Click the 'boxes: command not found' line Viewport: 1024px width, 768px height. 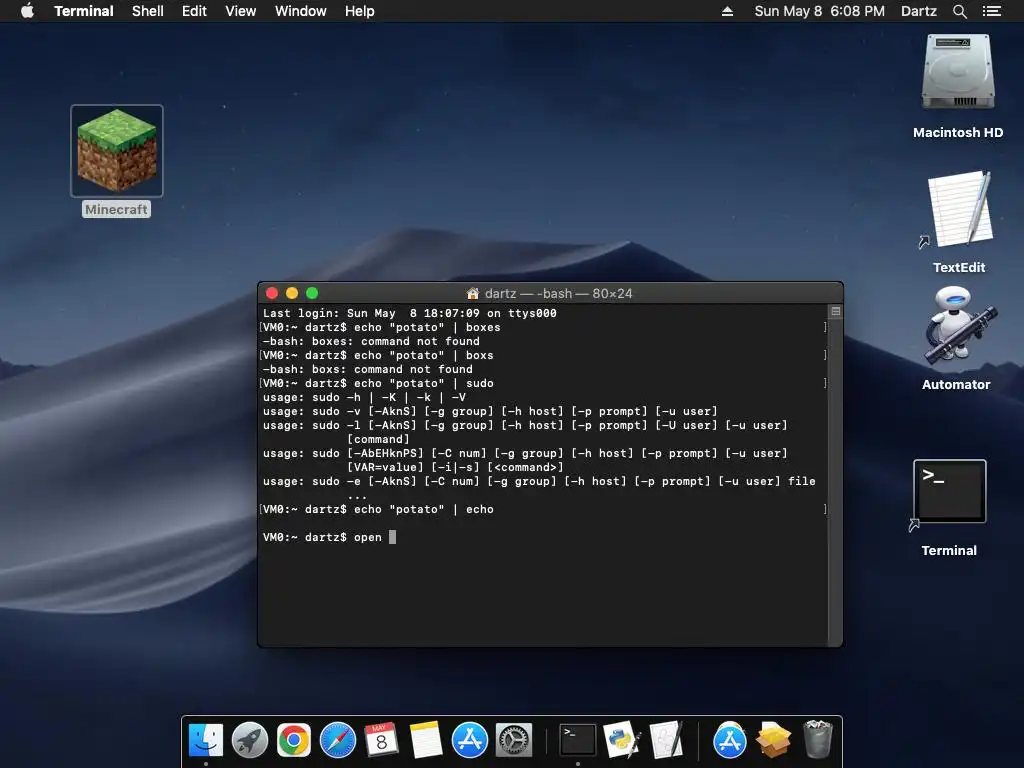(x=371, y=341)
